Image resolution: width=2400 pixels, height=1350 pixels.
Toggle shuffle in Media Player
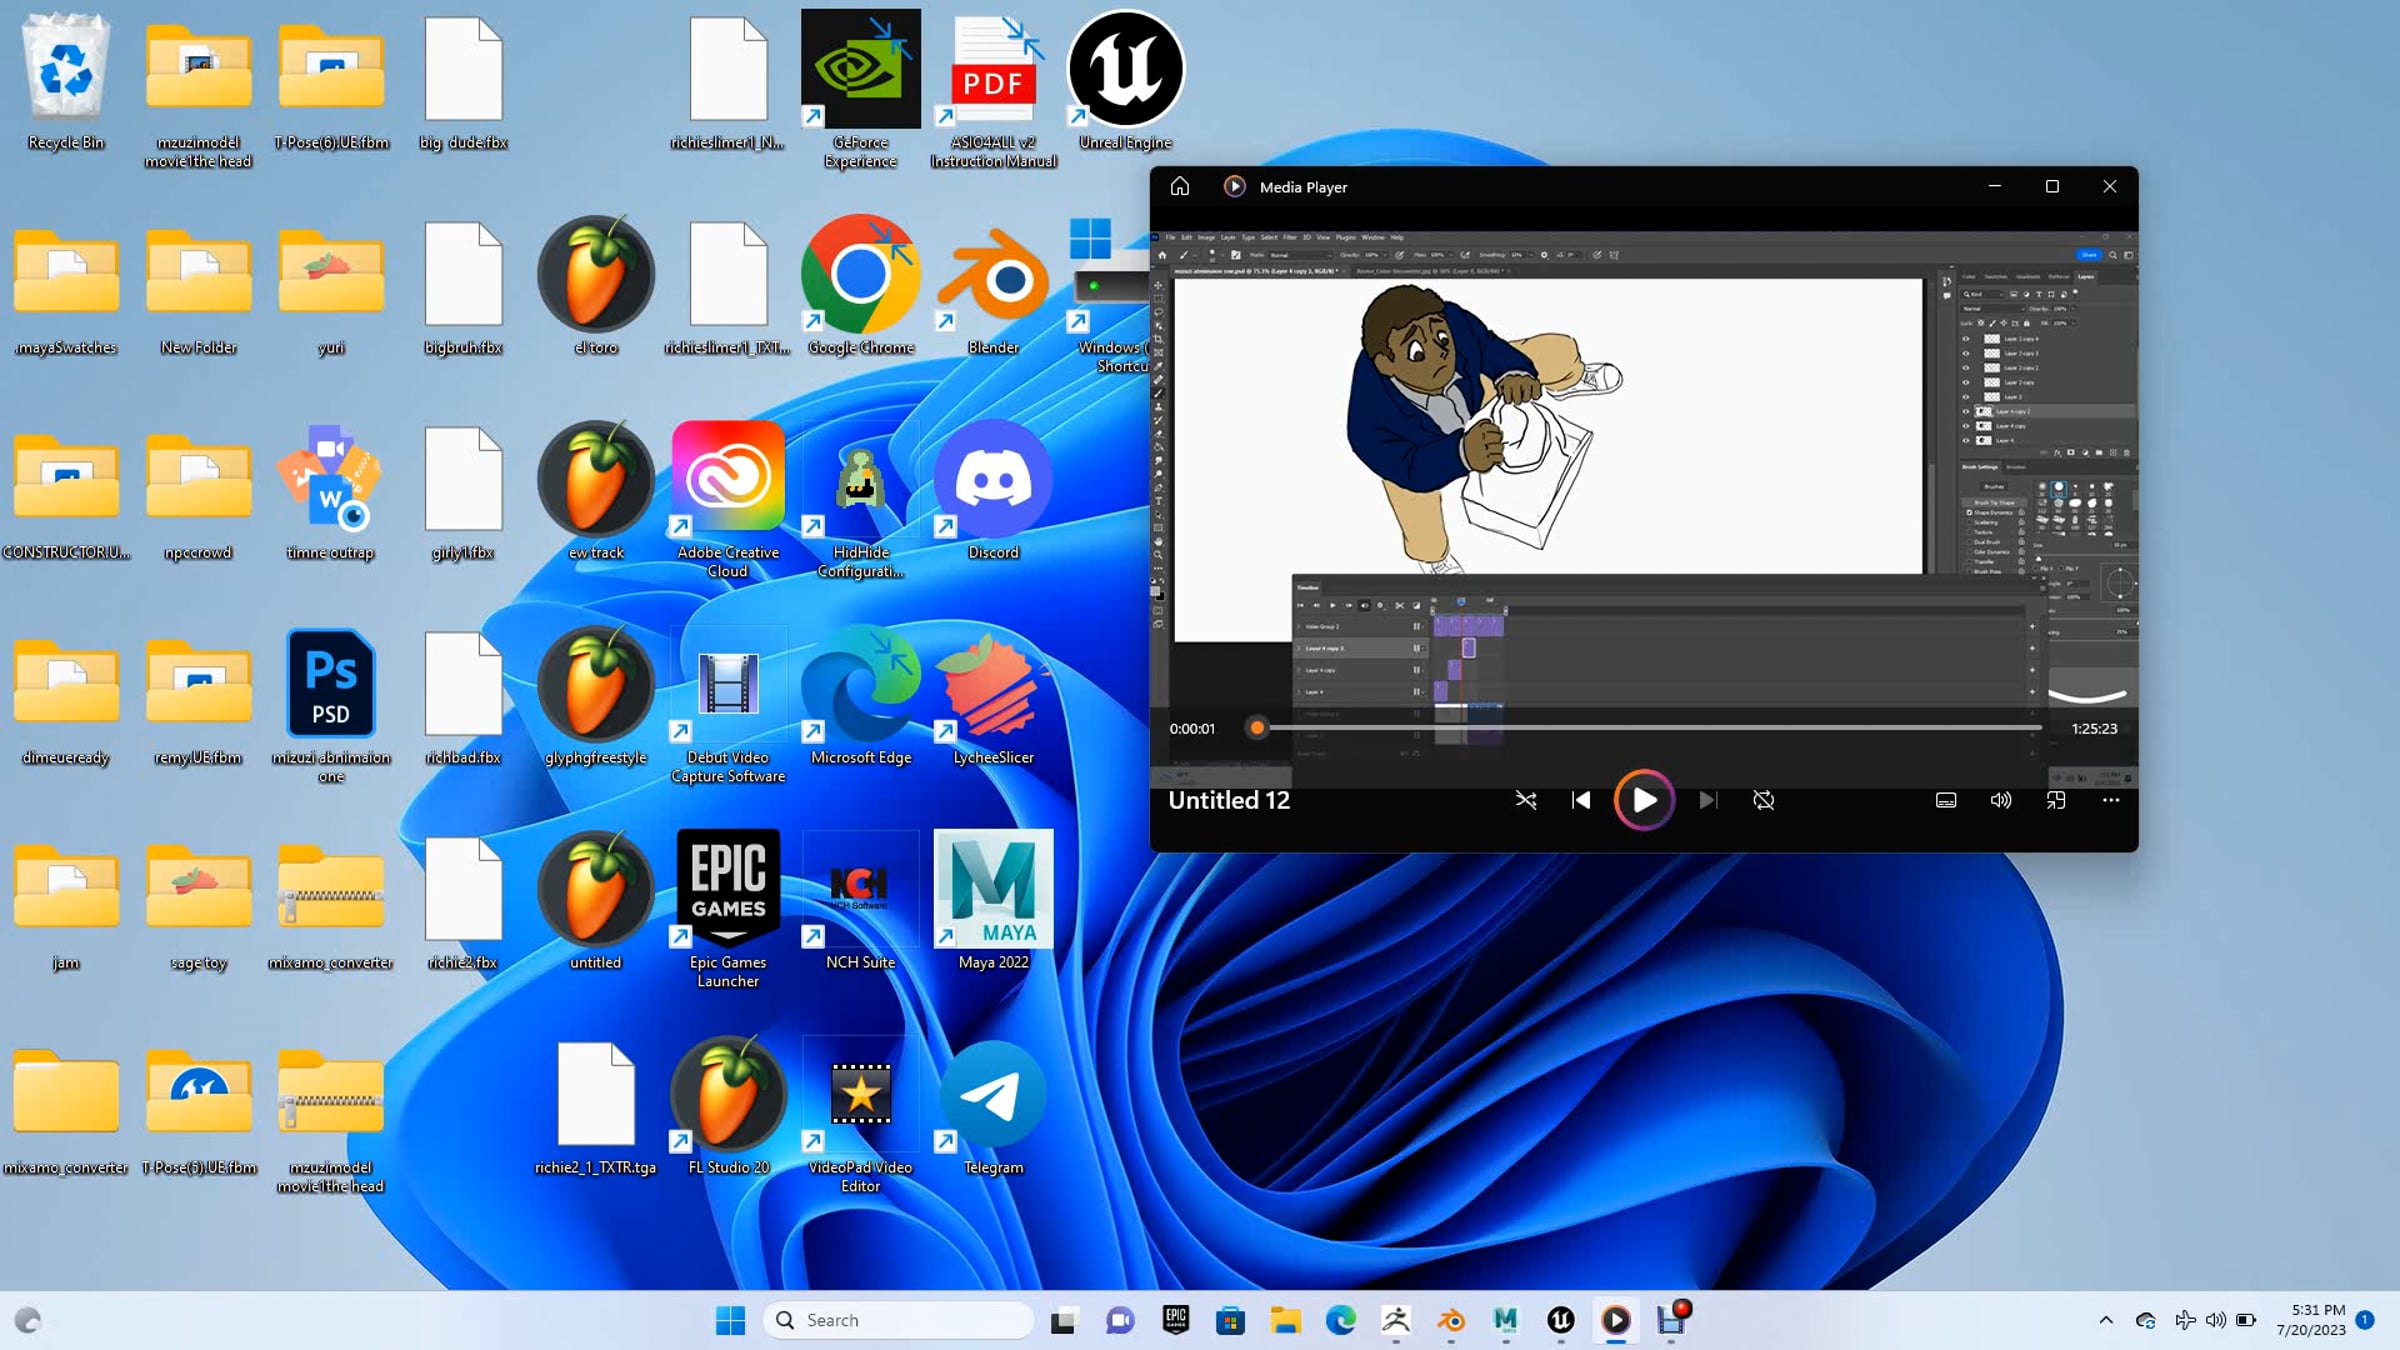click(x=1525, y=800)
